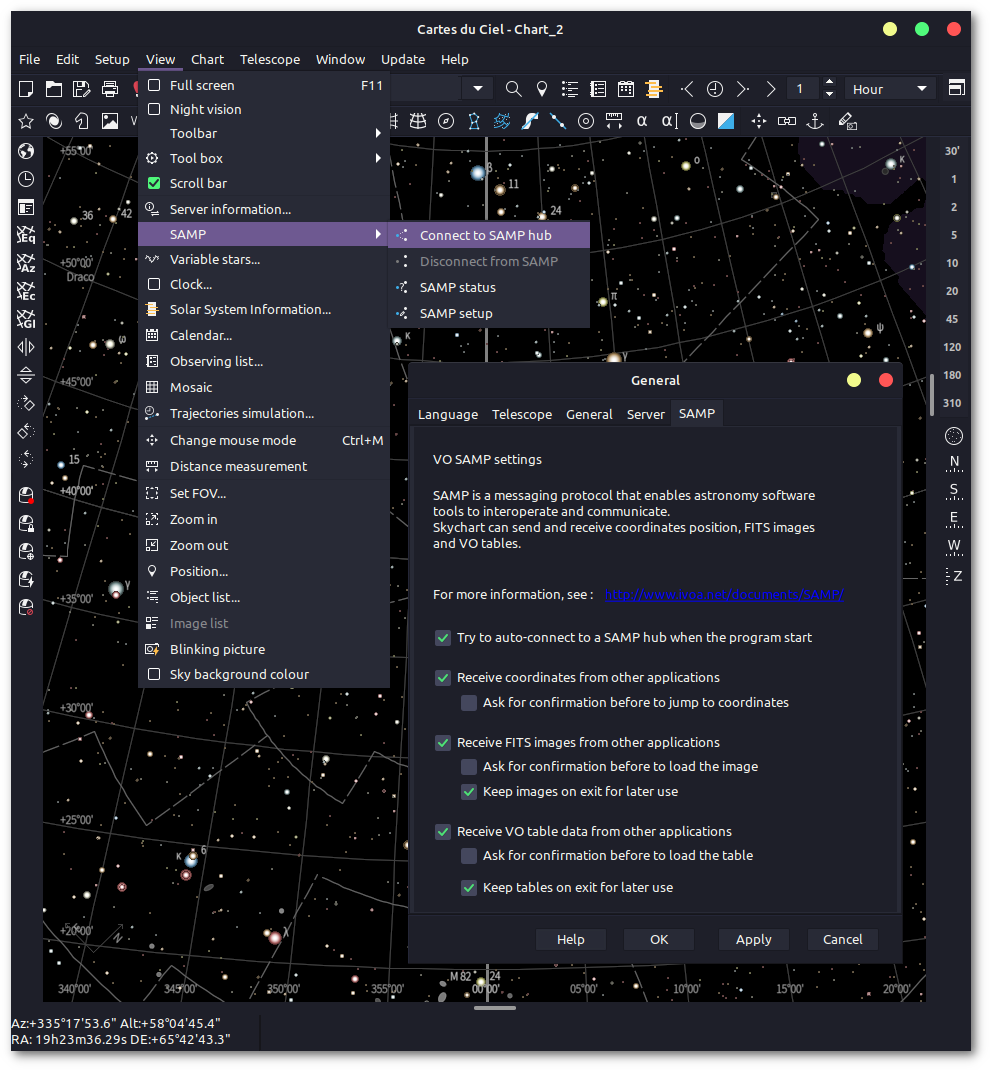Enable confirmation before jump to coordinates
990x1070 pixels.
point(469,703)
